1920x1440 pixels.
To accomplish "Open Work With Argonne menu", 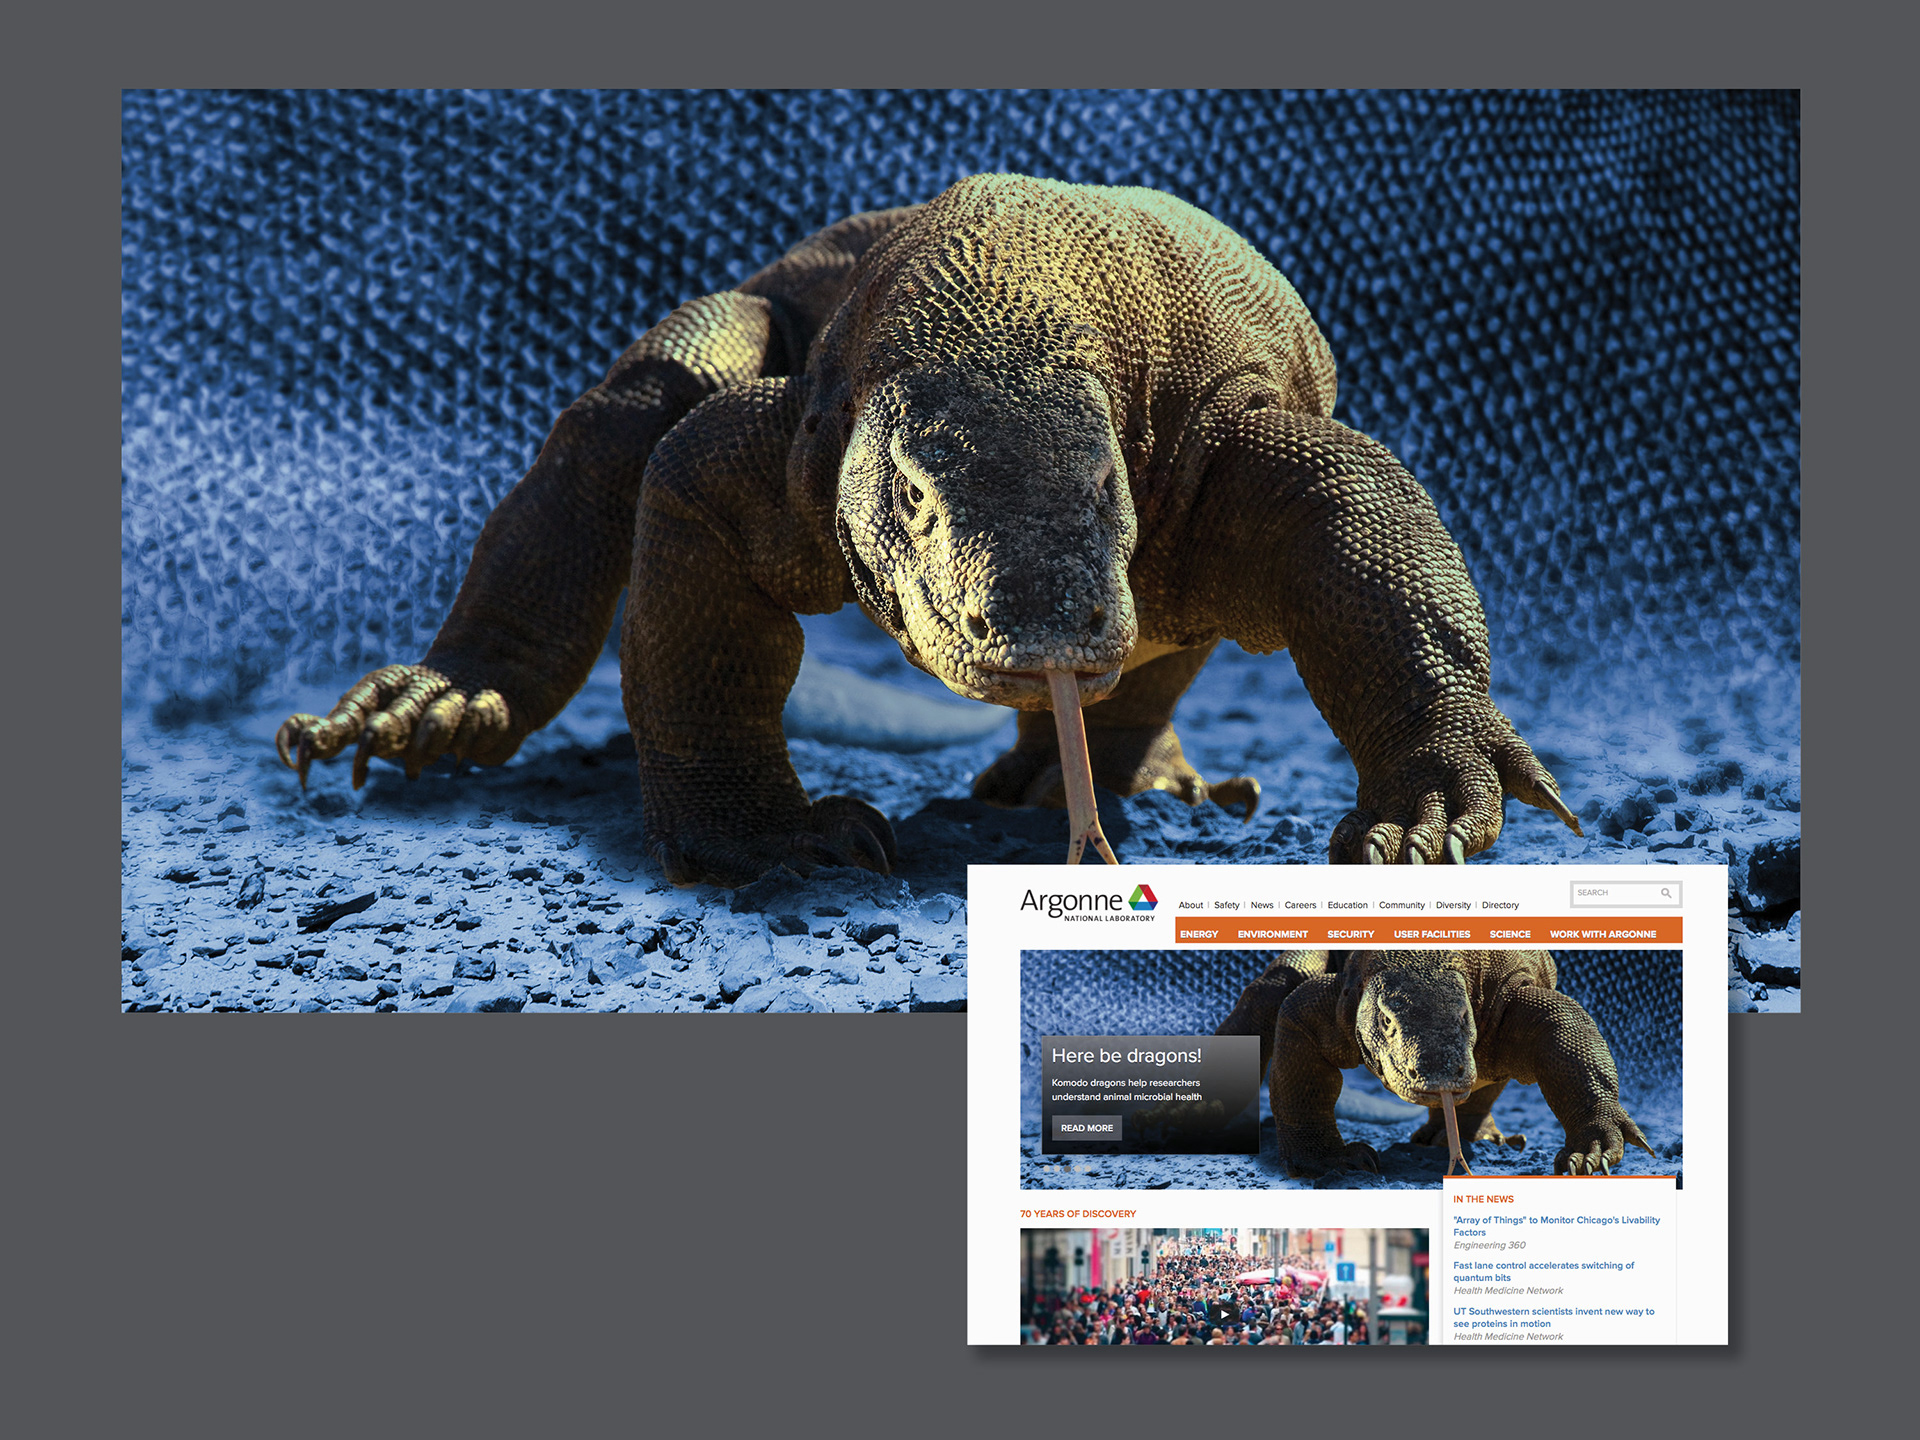I will click(x=1602, y=934).
